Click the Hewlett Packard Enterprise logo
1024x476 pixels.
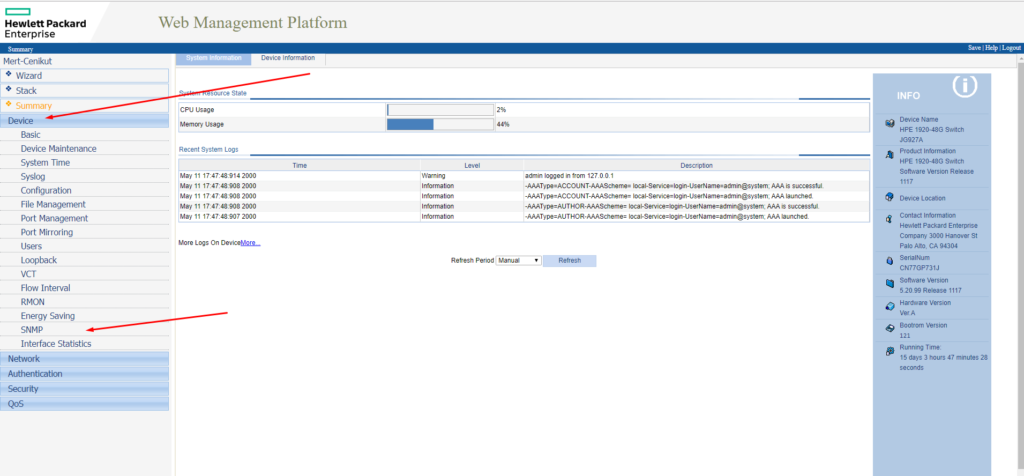click(45, 24)
